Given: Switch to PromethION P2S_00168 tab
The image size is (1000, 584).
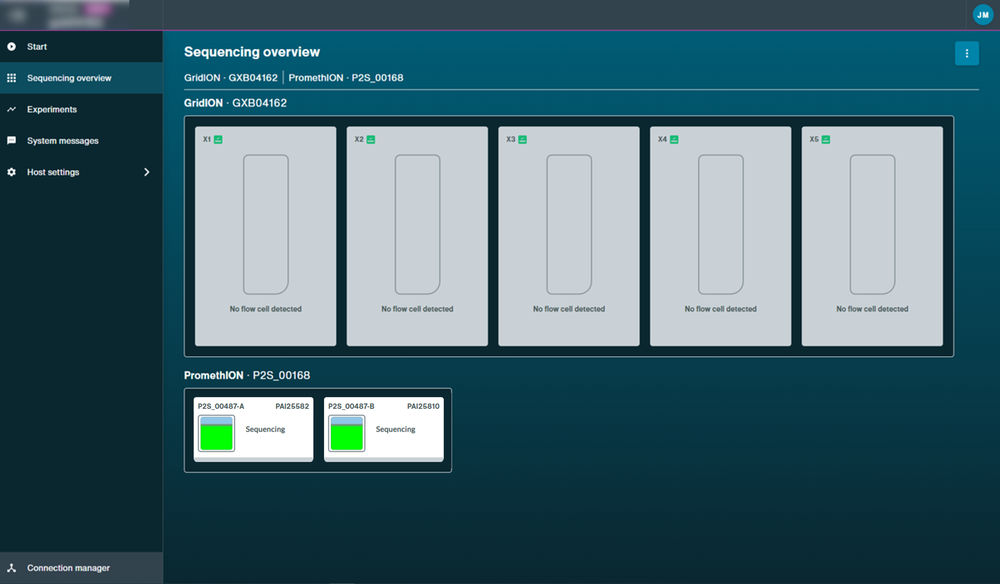Looking at the screenshot, I should pyautogui.click(x=346, y=78).
